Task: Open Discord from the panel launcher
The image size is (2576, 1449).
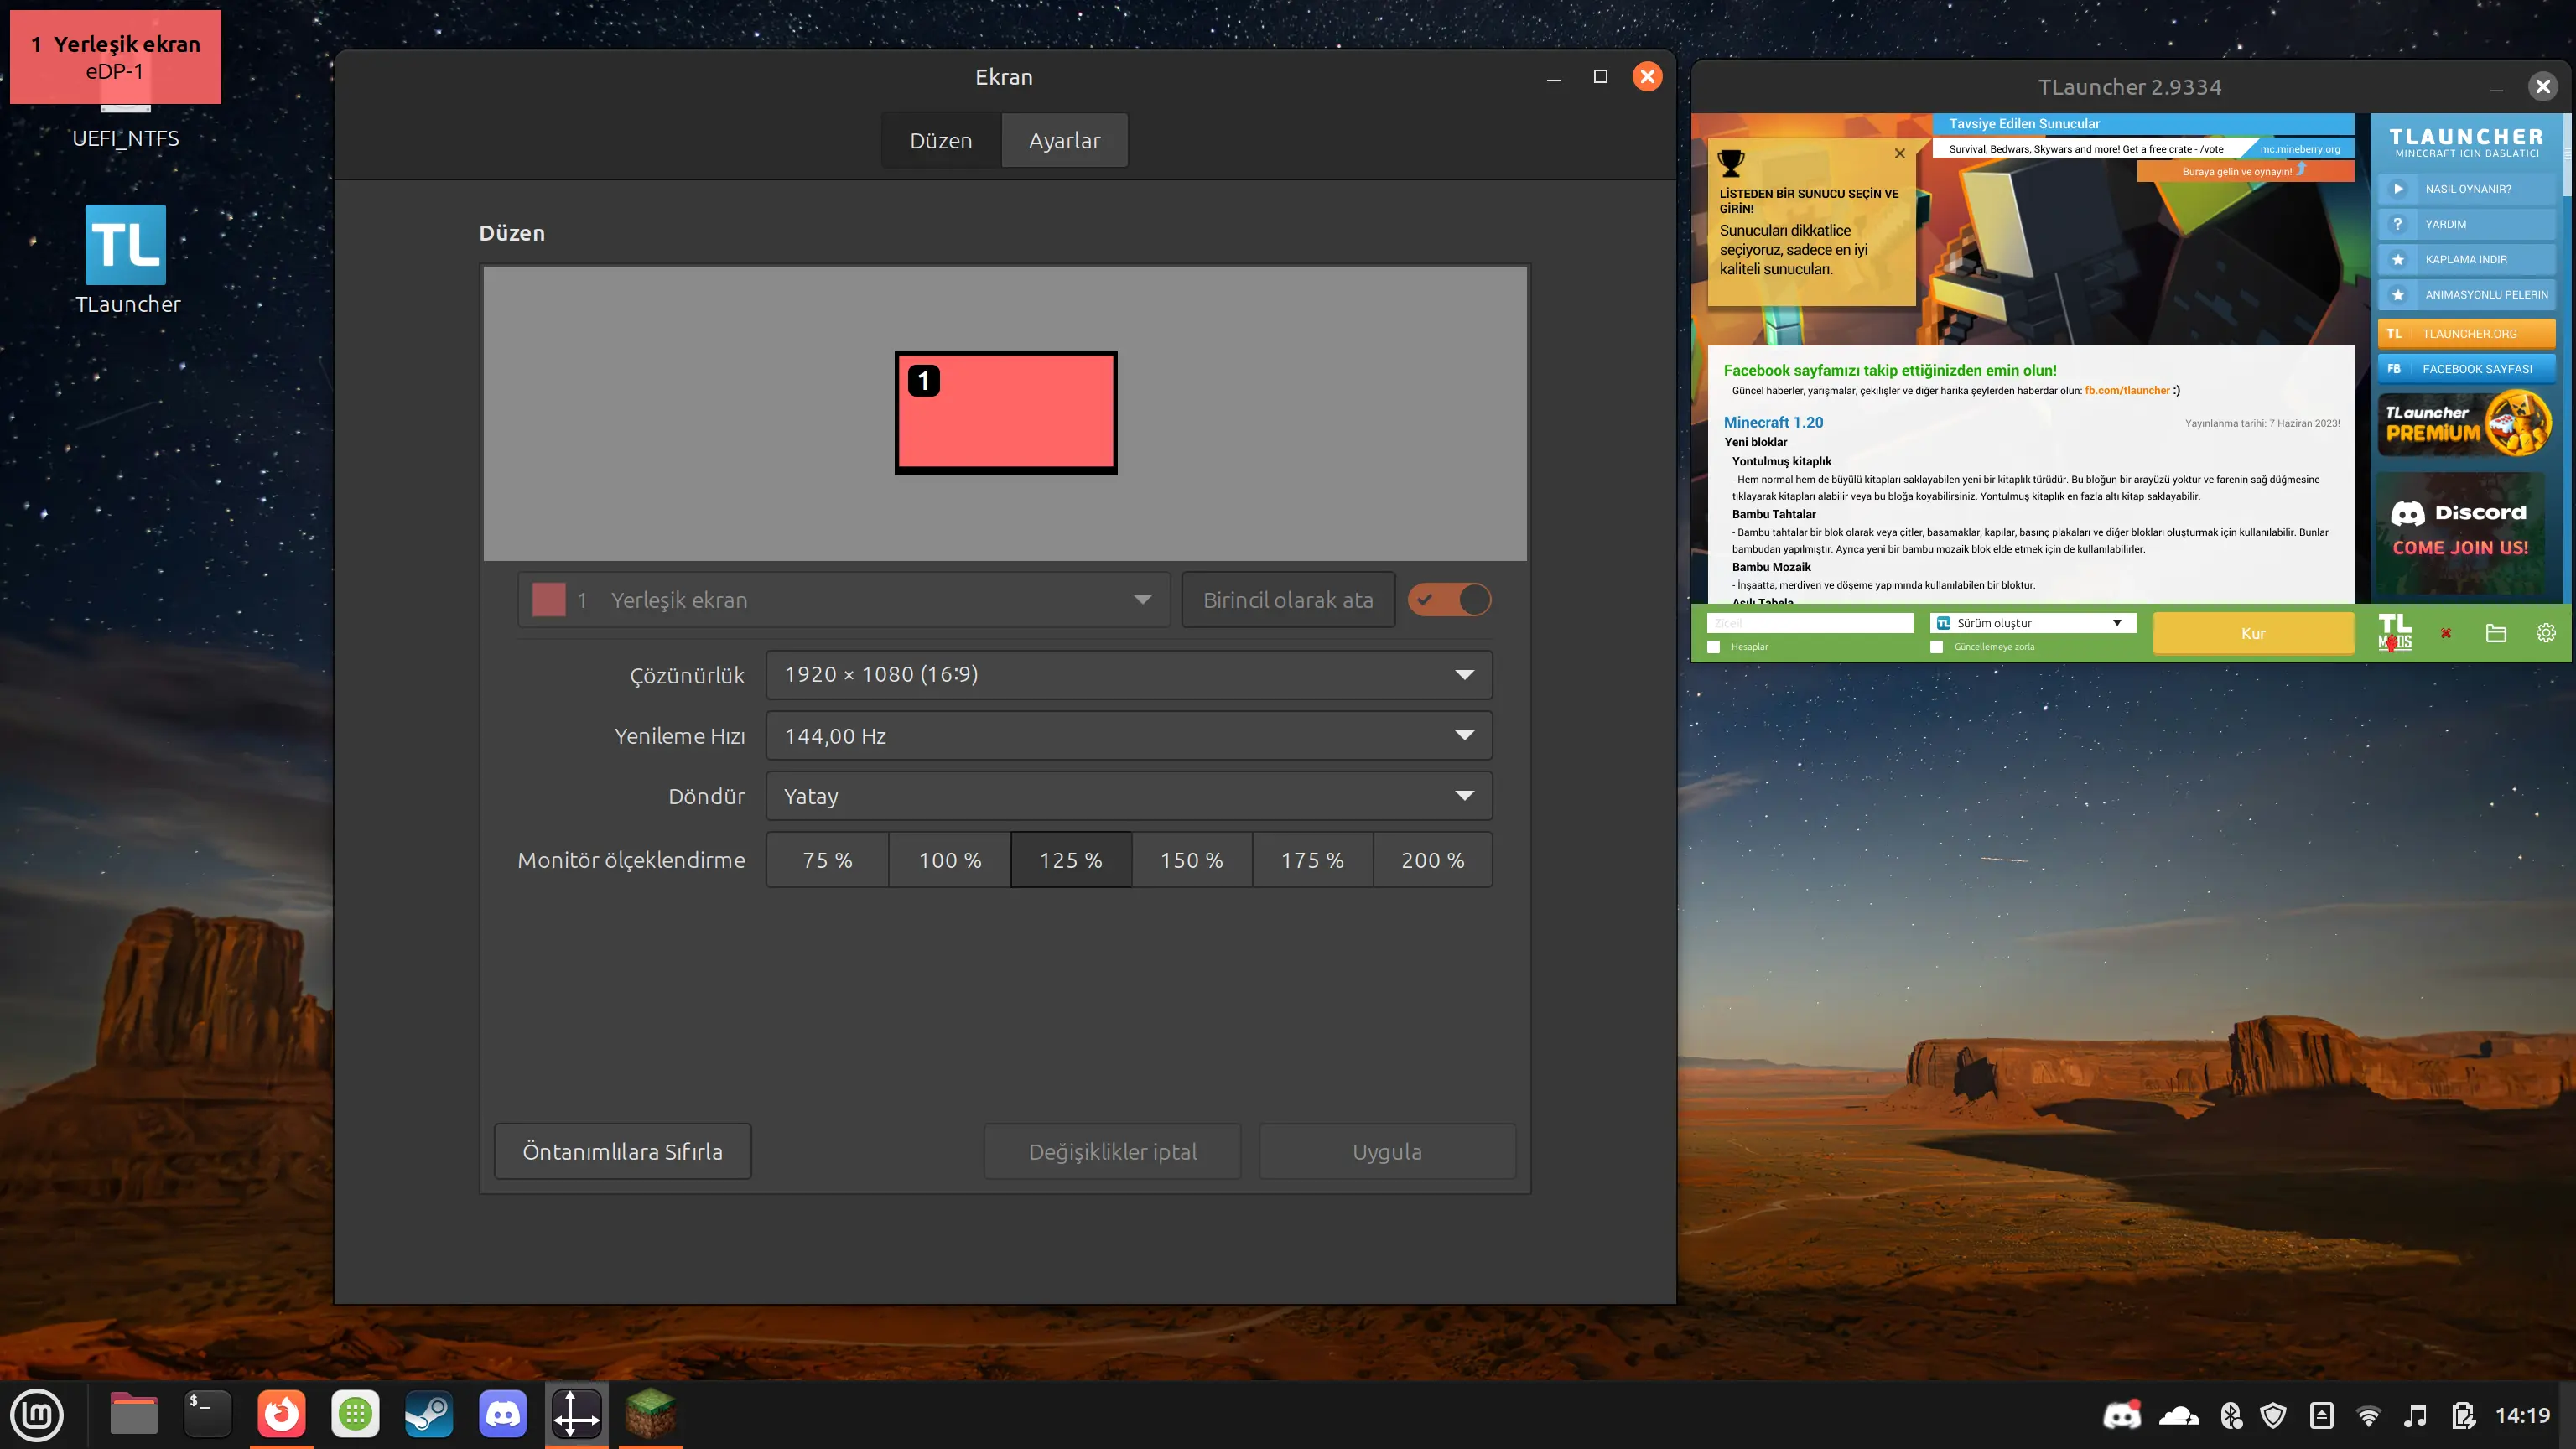Action: 503,1415
